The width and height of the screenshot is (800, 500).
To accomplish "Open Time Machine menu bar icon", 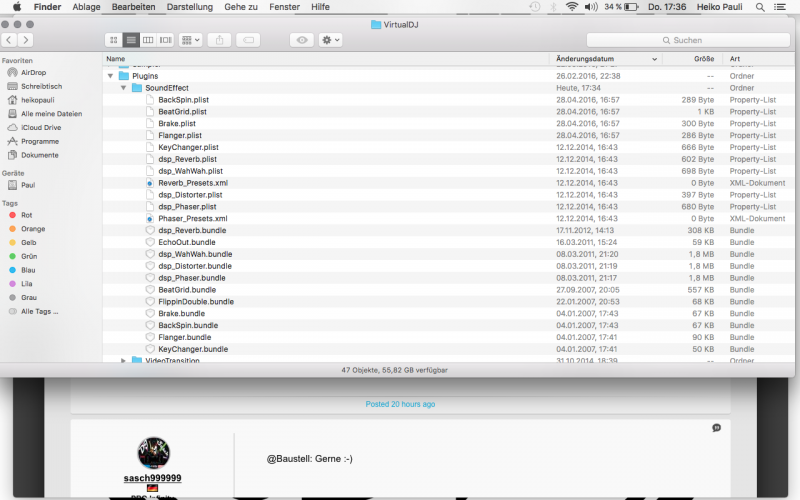I will [x=535, y=7].
